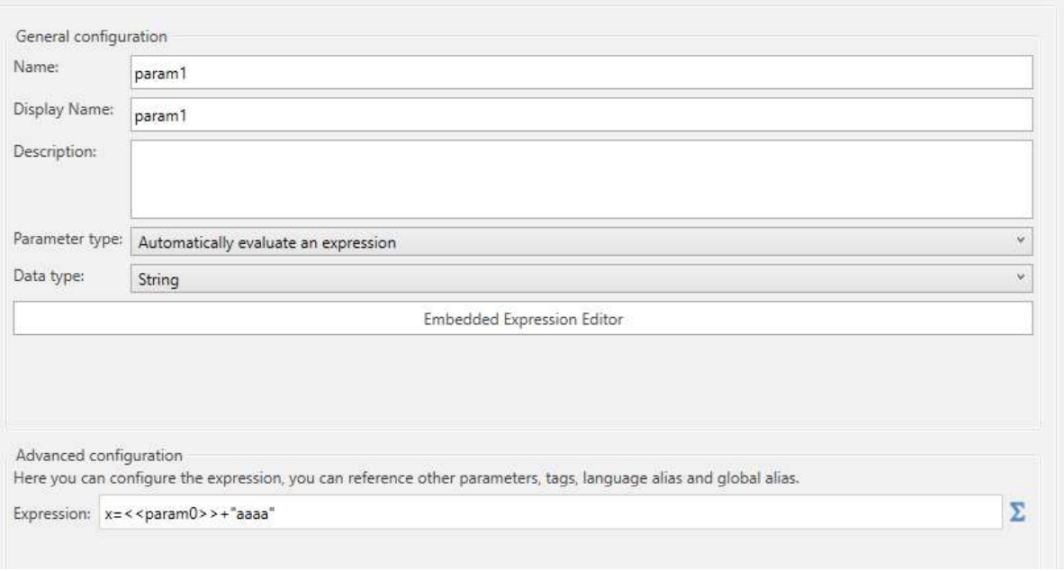
Task: Select the General configuration group heading
Action: 91,37
